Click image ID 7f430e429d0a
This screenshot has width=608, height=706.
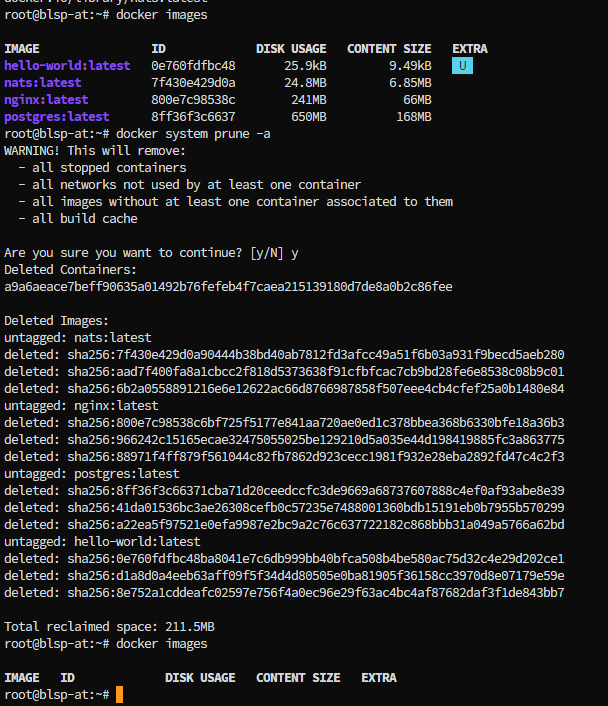point(193,83)
